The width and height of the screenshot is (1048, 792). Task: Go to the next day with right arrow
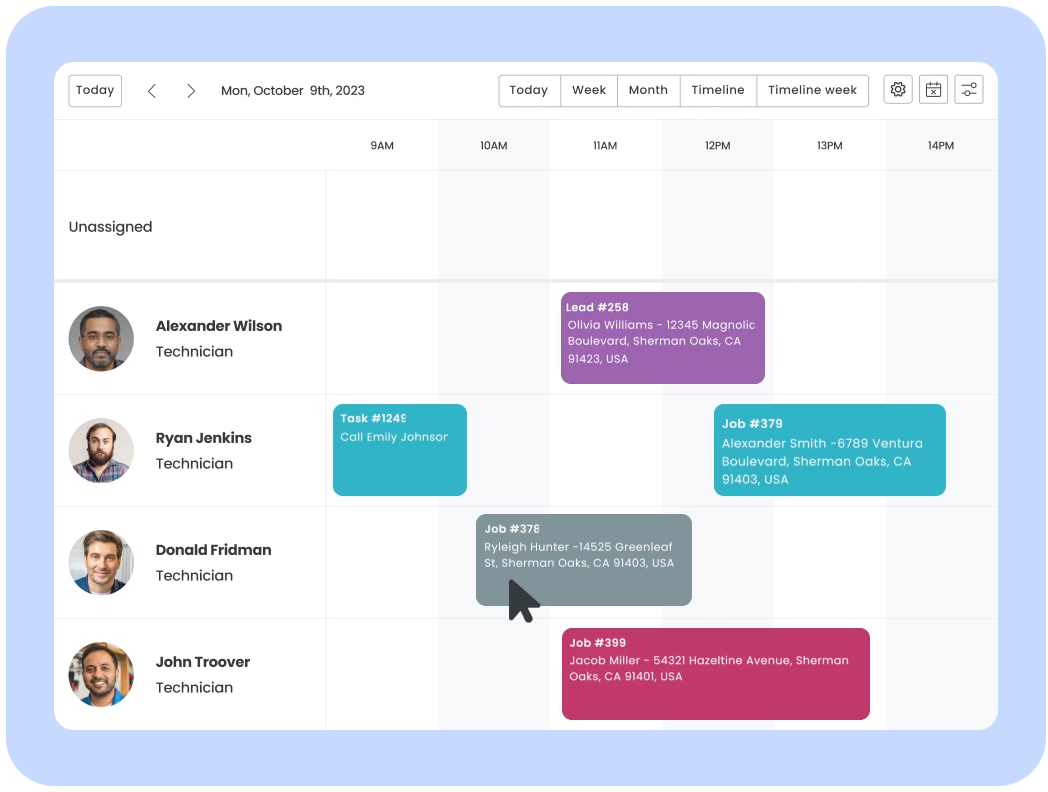(x=191, y=90)
